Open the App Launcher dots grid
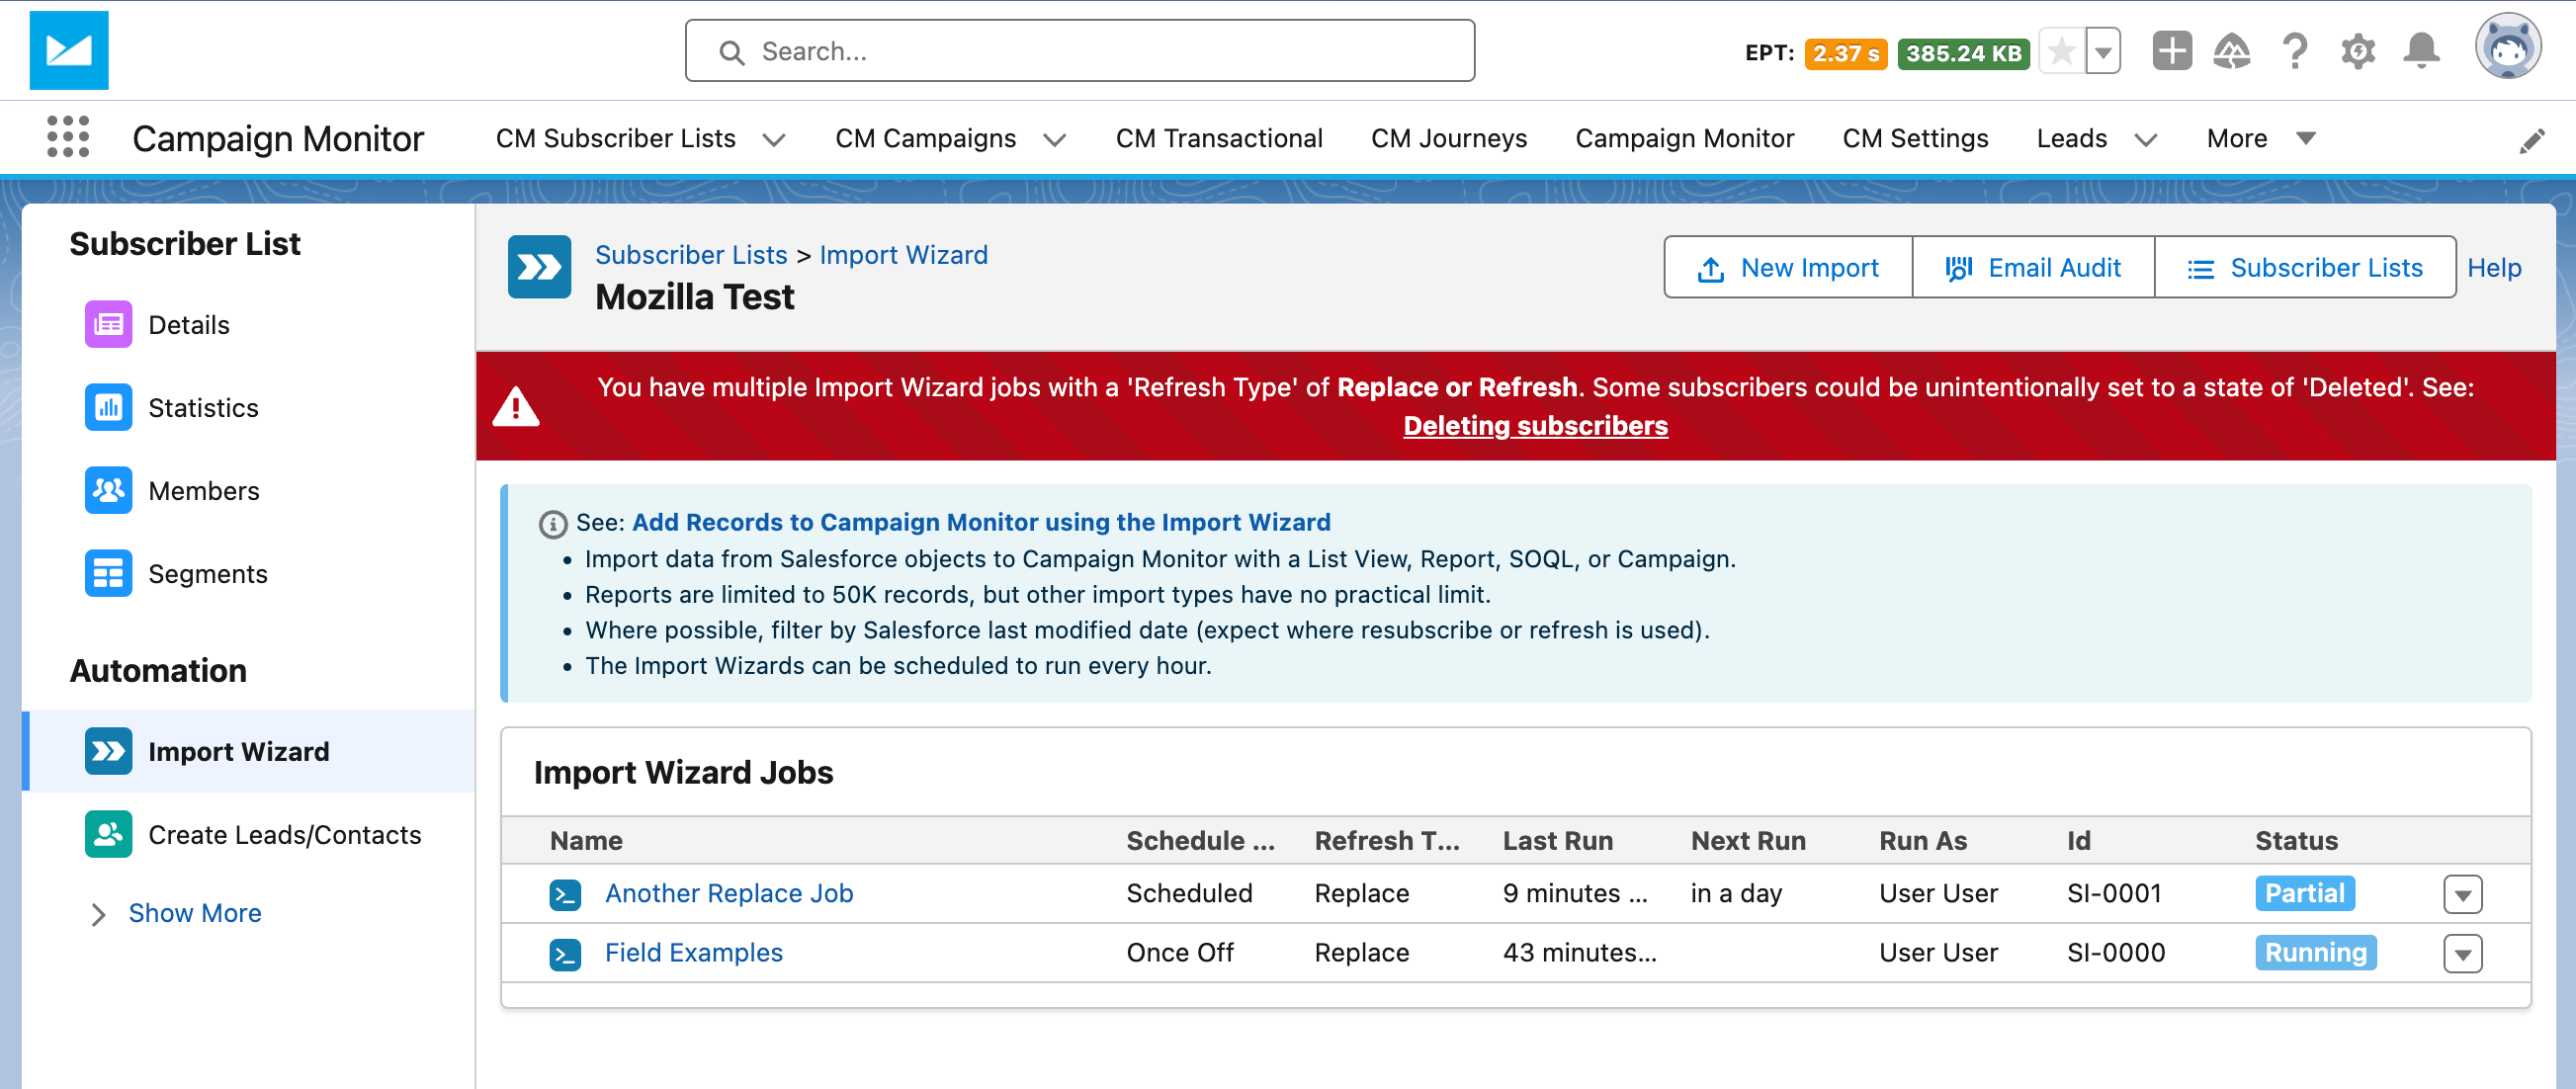The image size is (2576, 1089). (68, 137)
